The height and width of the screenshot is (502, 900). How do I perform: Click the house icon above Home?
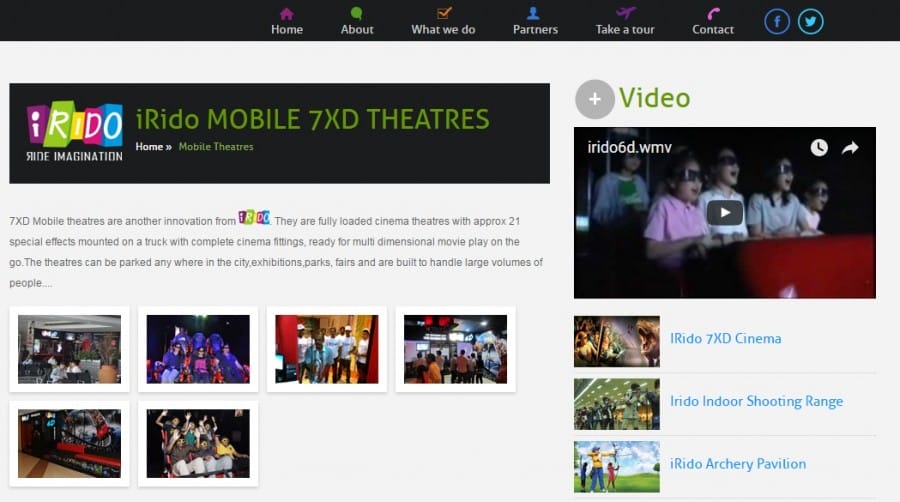click(x=286, y=13)
